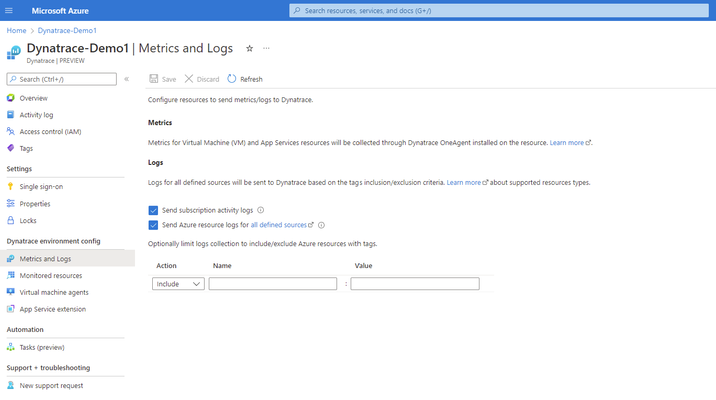Focus the tag Value input field

tap(415, 284)
